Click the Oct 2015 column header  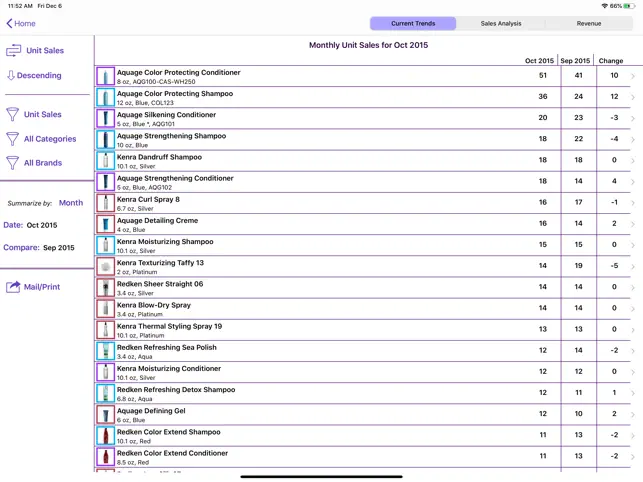(x=539, y=61)
